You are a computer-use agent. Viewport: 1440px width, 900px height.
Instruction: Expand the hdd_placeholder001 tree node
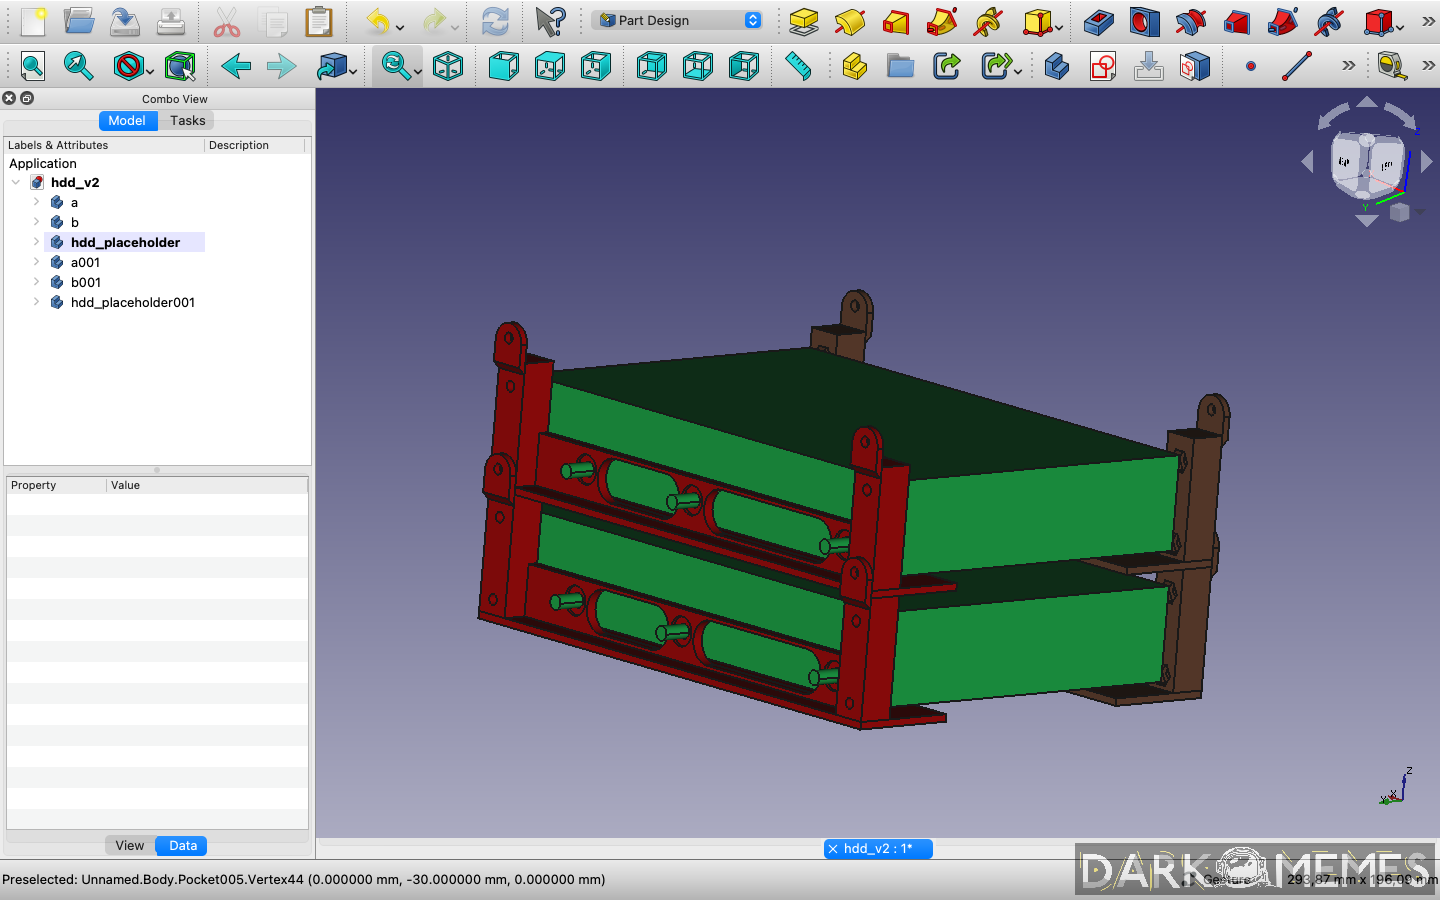pos(37,302)
